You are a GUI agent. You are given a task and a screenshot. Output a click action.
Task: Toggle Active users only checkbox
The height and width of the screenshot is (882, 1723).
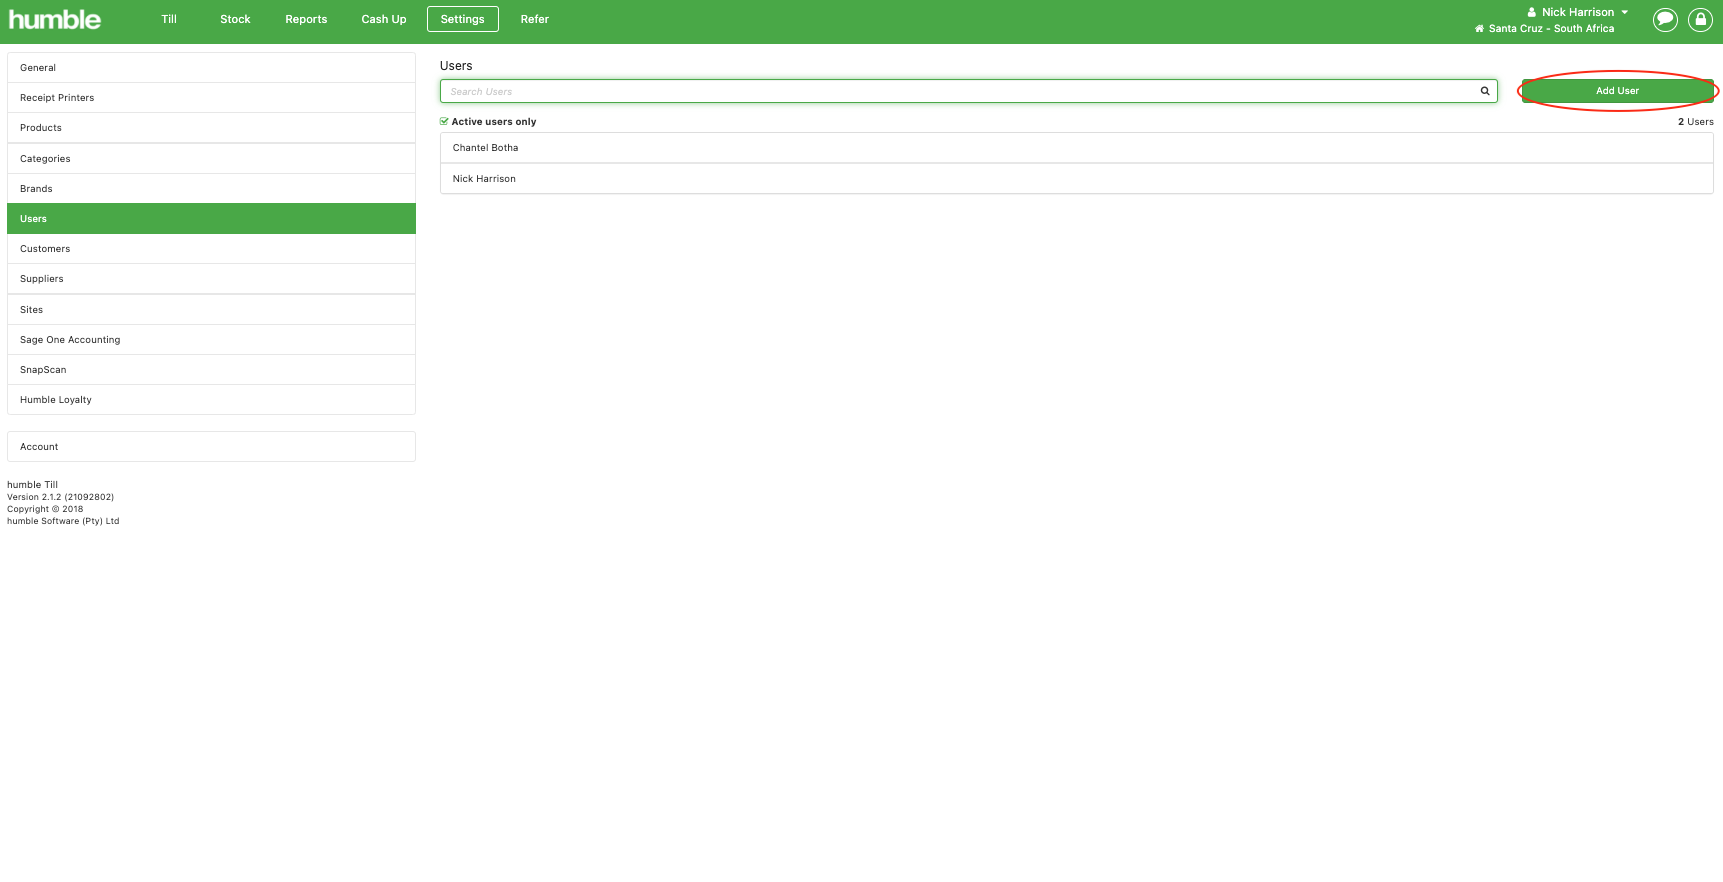click(x=444, y=121)
